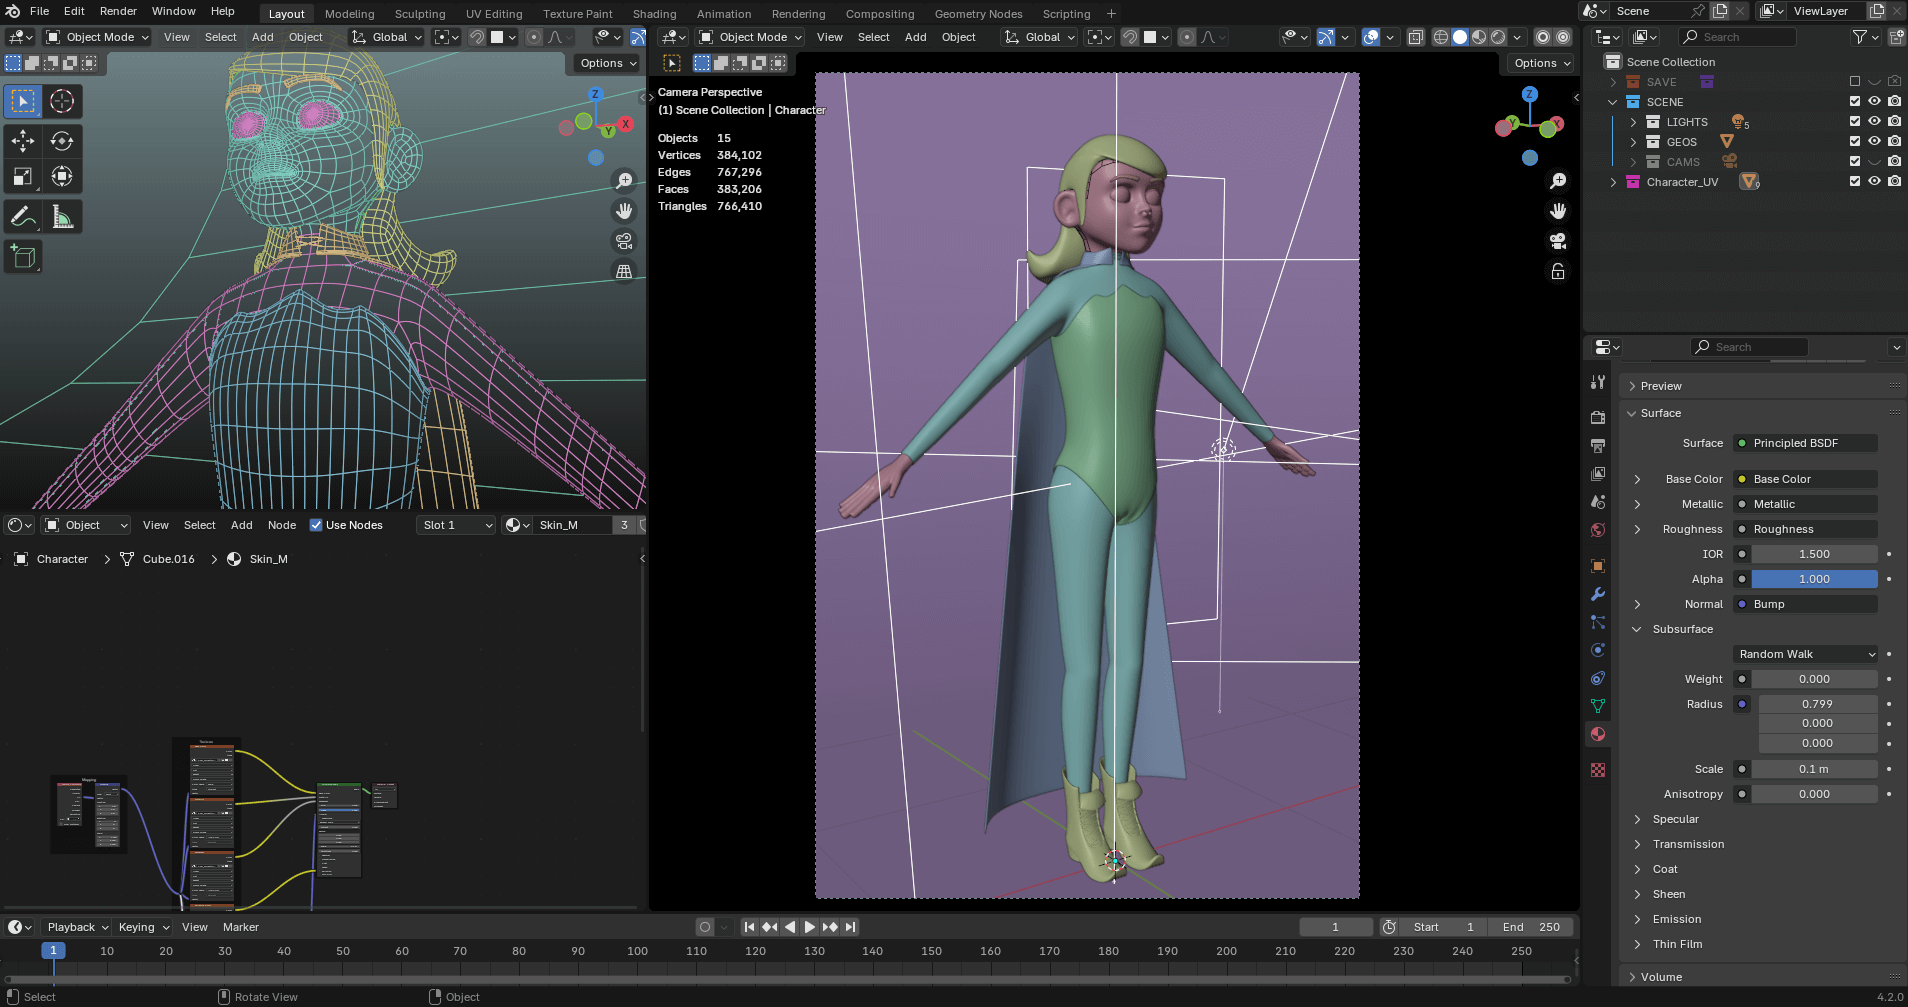
Task: Select the Cursor tool in left viewport toolbar
Action: (62, 101)
